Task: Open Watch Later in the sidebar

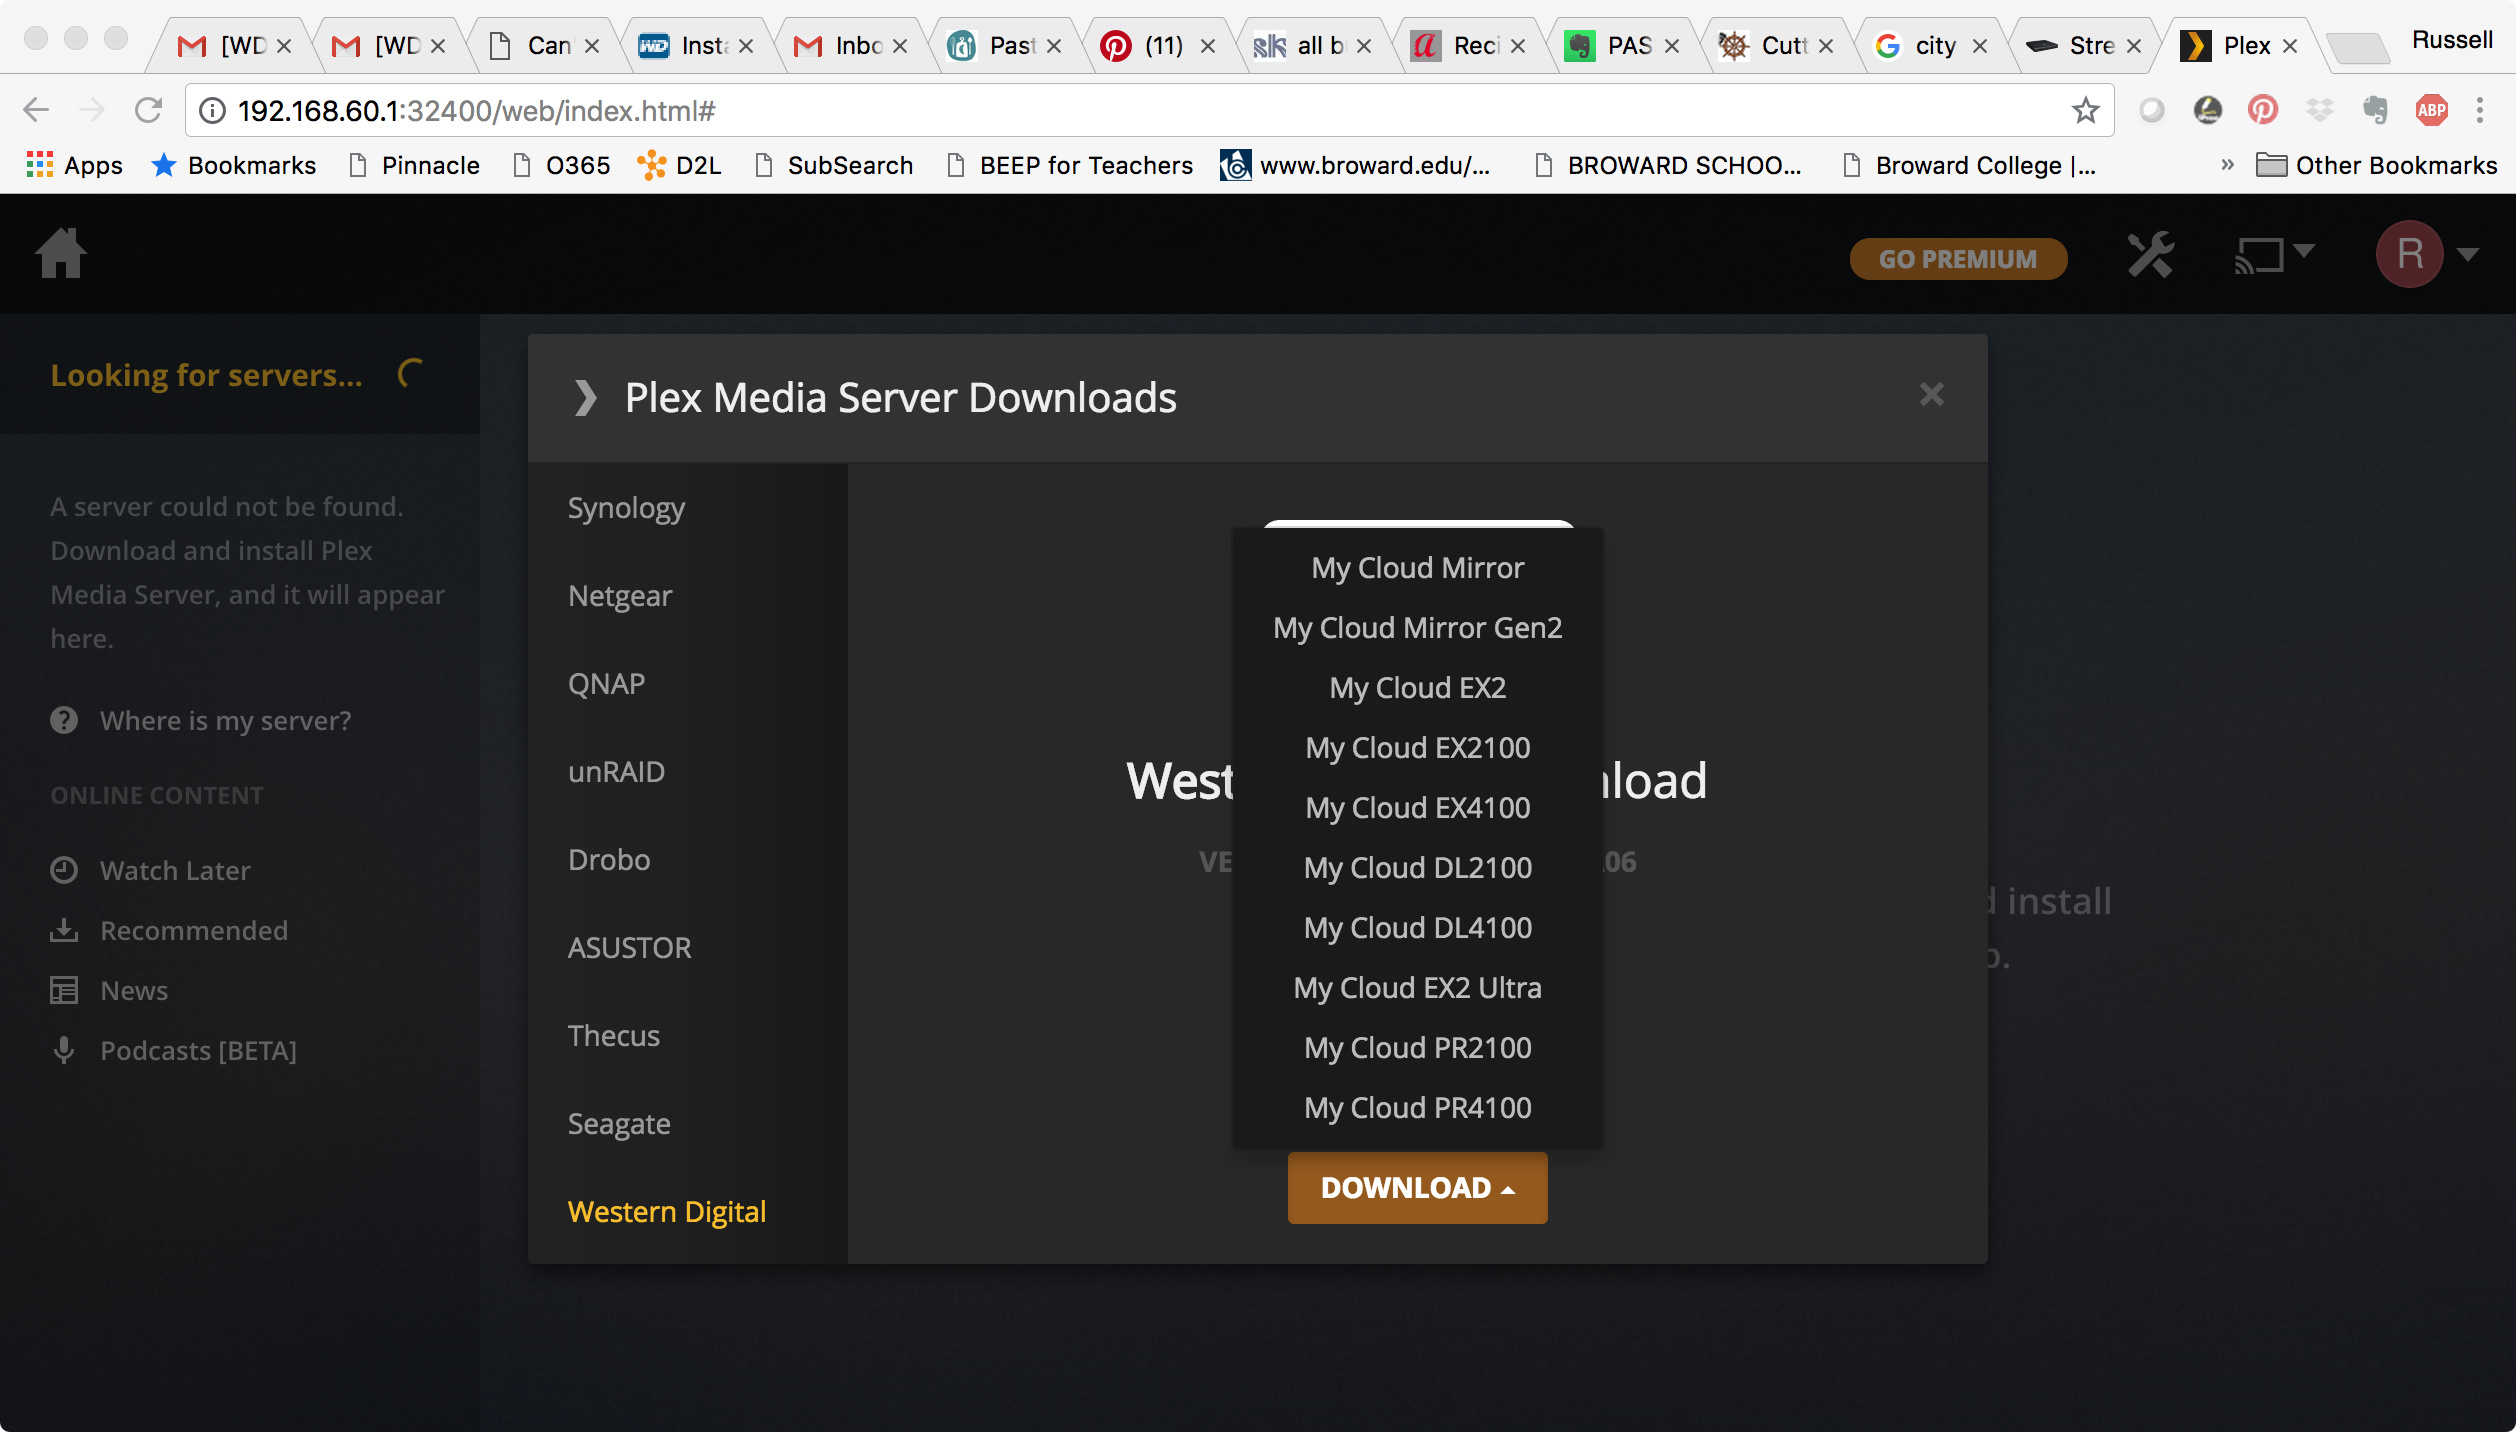Action: (175, 871)
